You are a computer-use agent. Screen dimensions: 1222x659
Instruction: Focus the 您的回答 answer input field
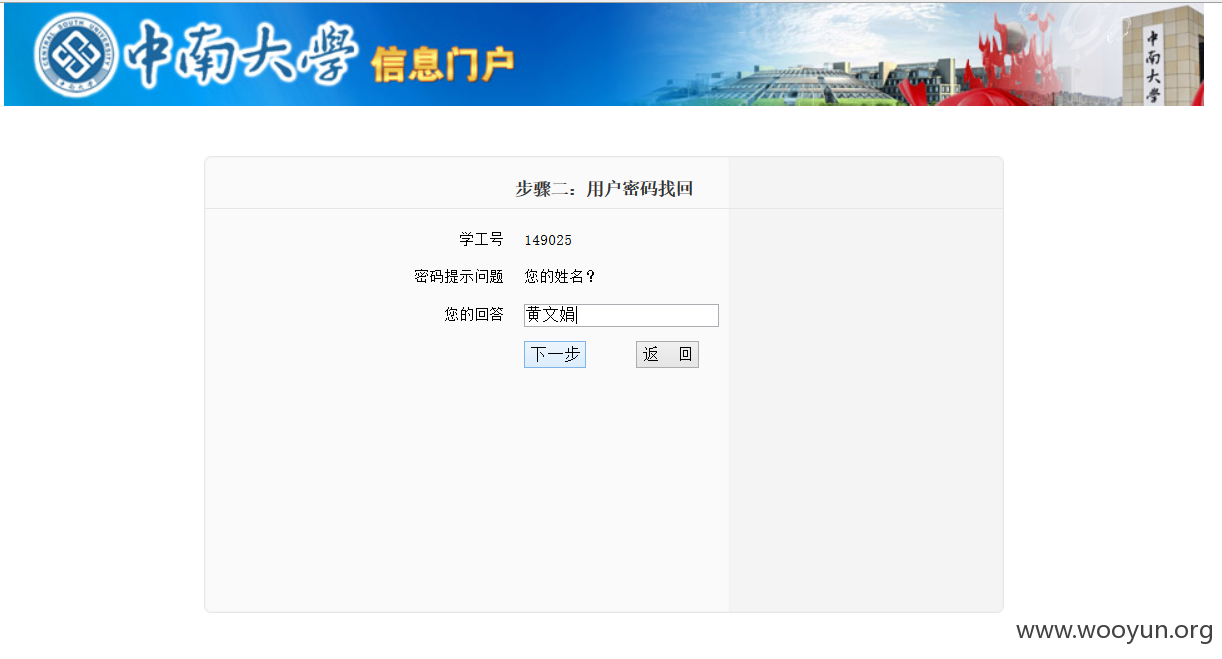[x=621, y=315]
